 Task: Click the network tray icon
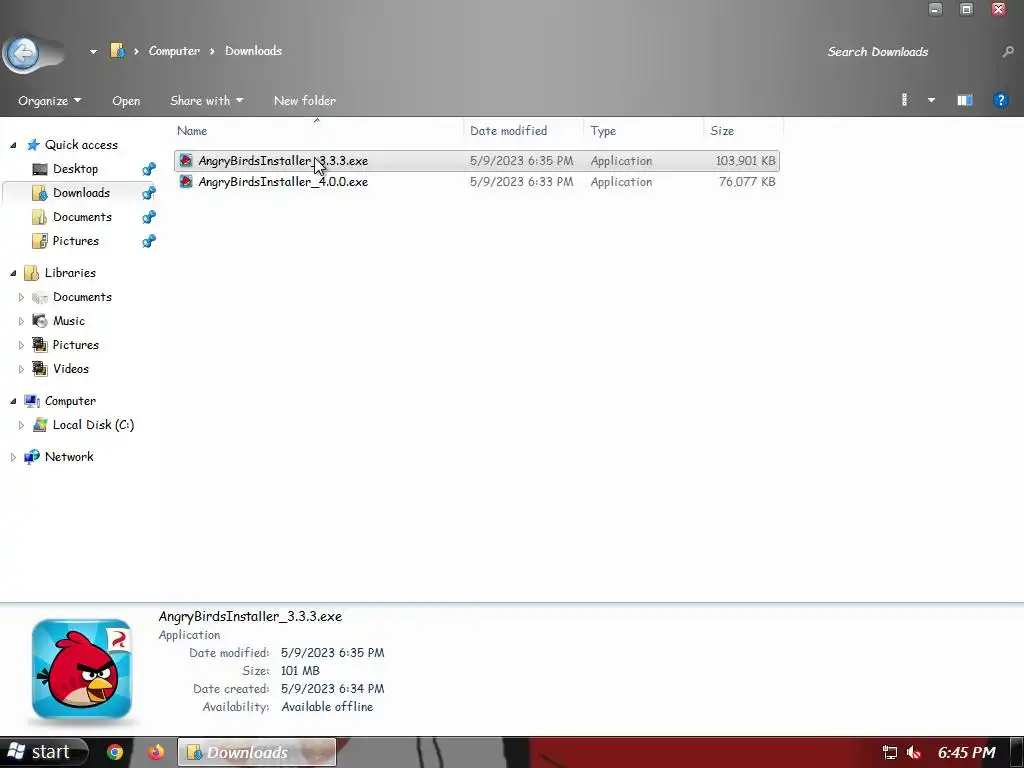tap(889, 753)
